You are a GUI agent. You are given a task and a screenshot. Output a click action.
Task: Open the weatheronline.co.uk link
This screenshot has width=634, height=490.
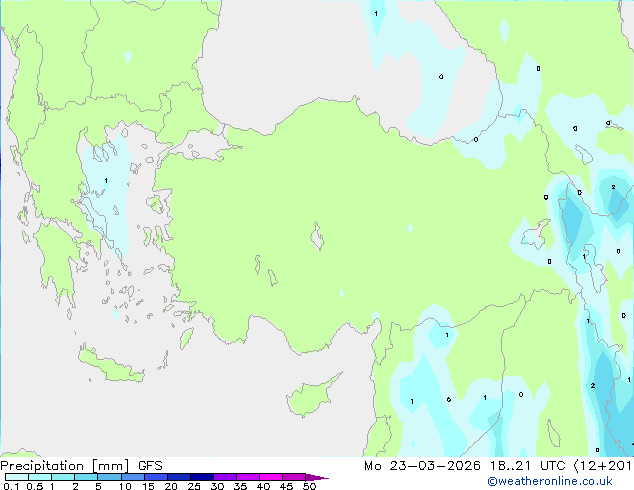(x=549, y=481)
